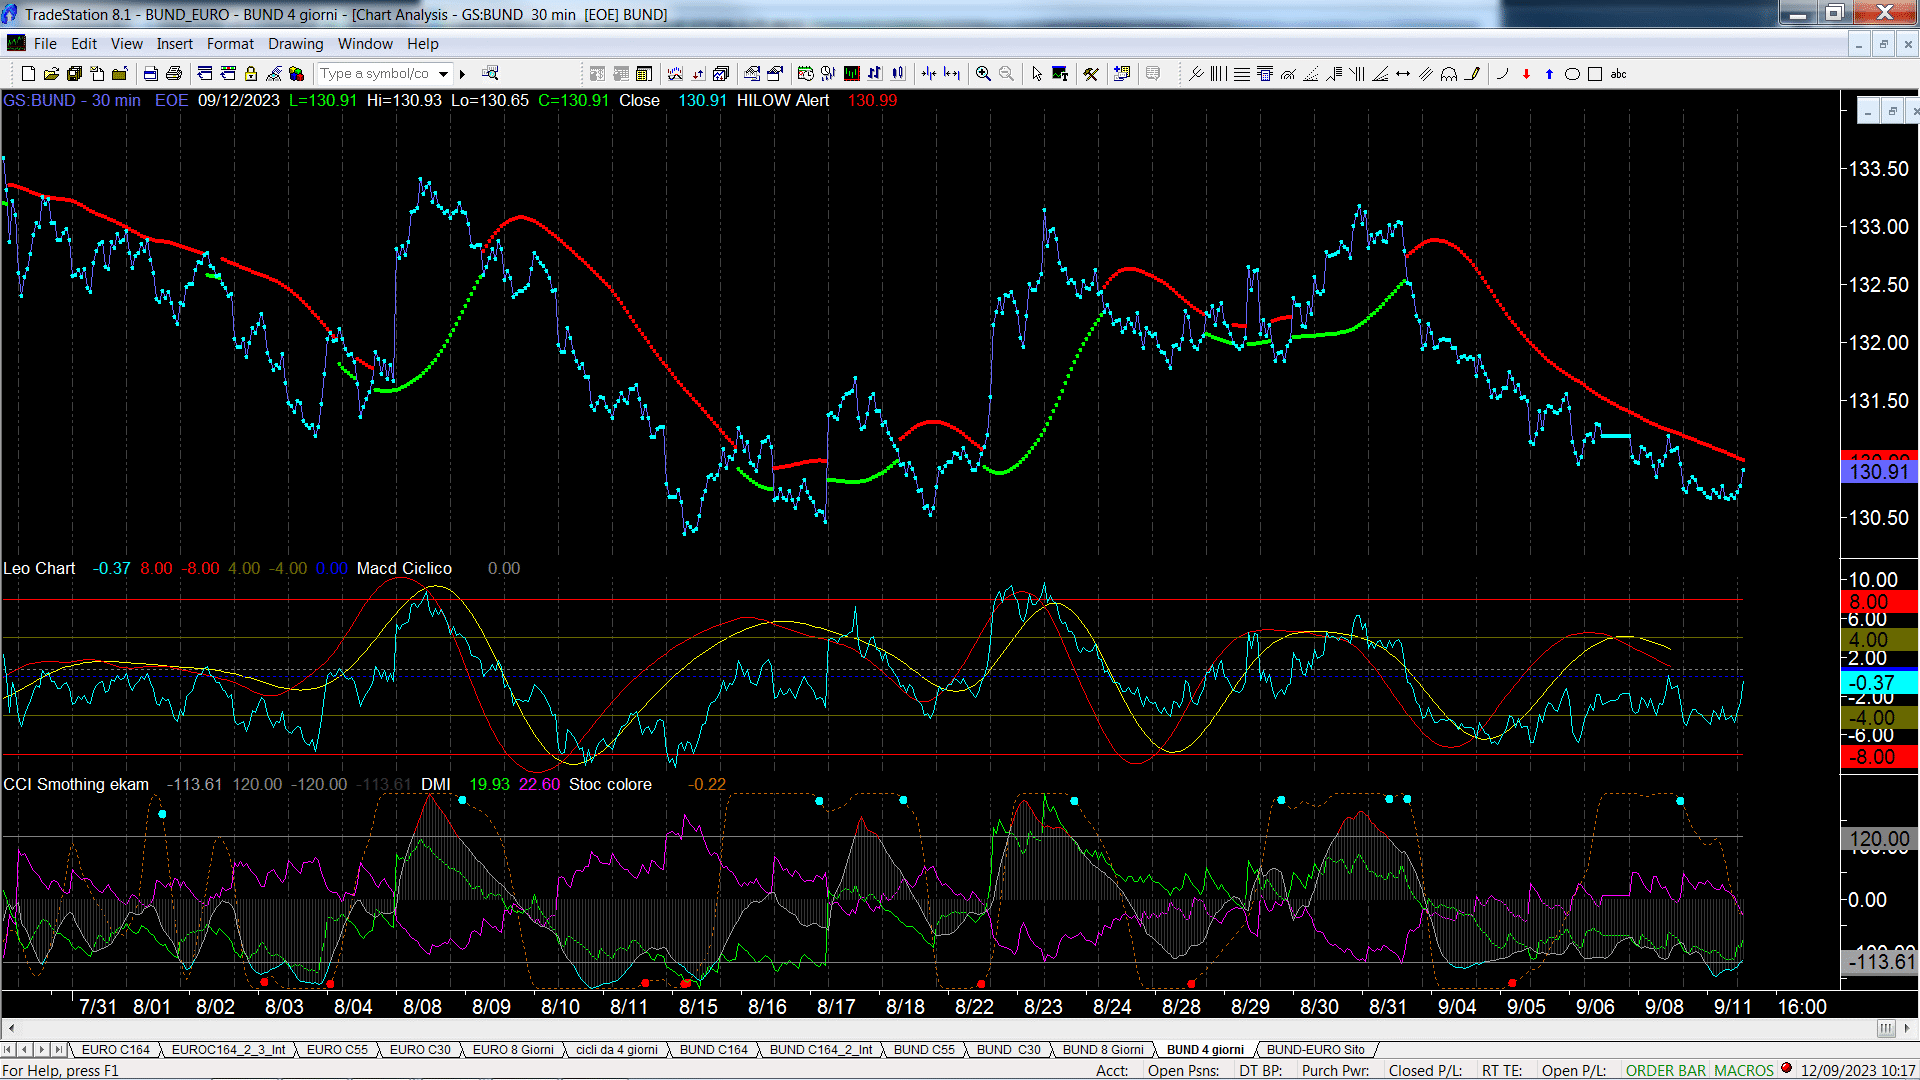This screenshot has width=1920, height=1080.
Task: Open the Window menu
Action: (x=365, y=44)
